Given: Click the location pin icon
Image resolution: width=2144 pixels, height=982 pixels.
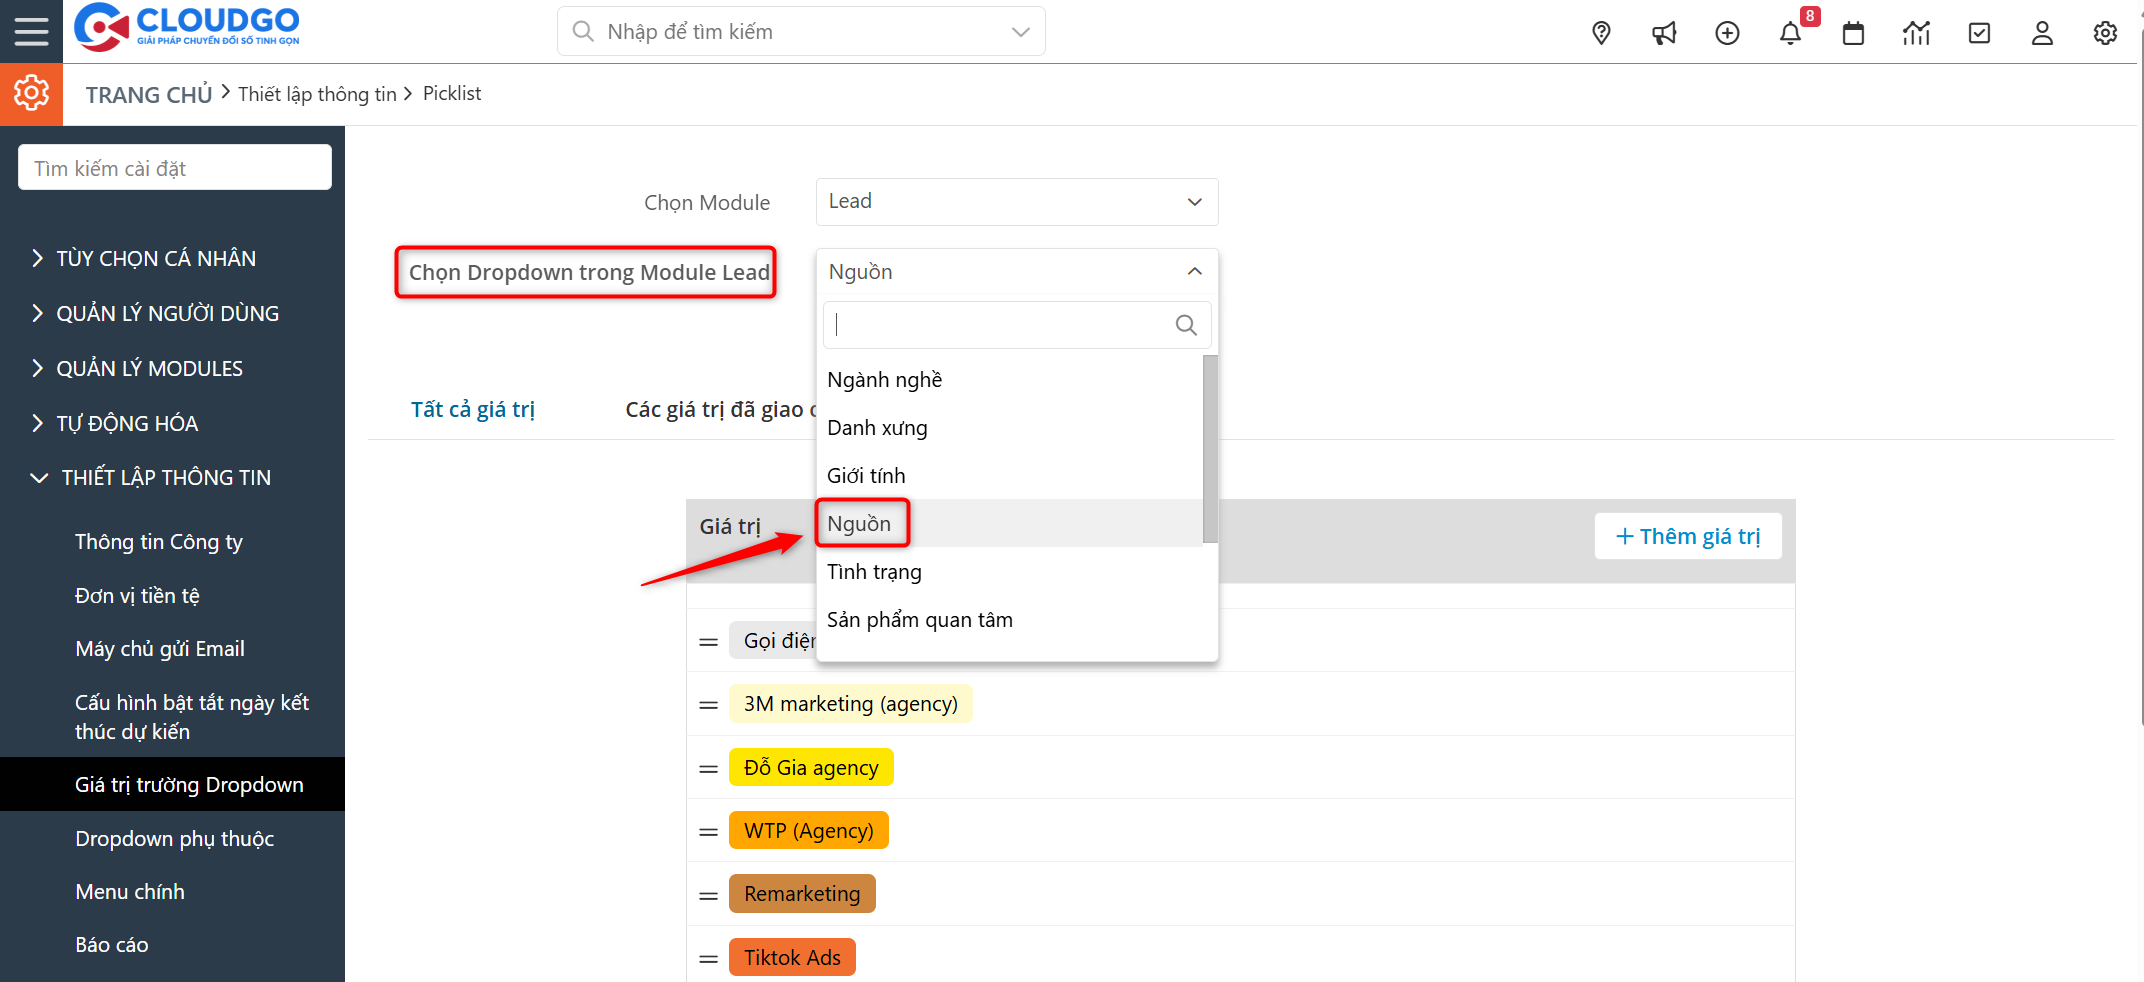Looking at the screenshot, I should 1601,33.
